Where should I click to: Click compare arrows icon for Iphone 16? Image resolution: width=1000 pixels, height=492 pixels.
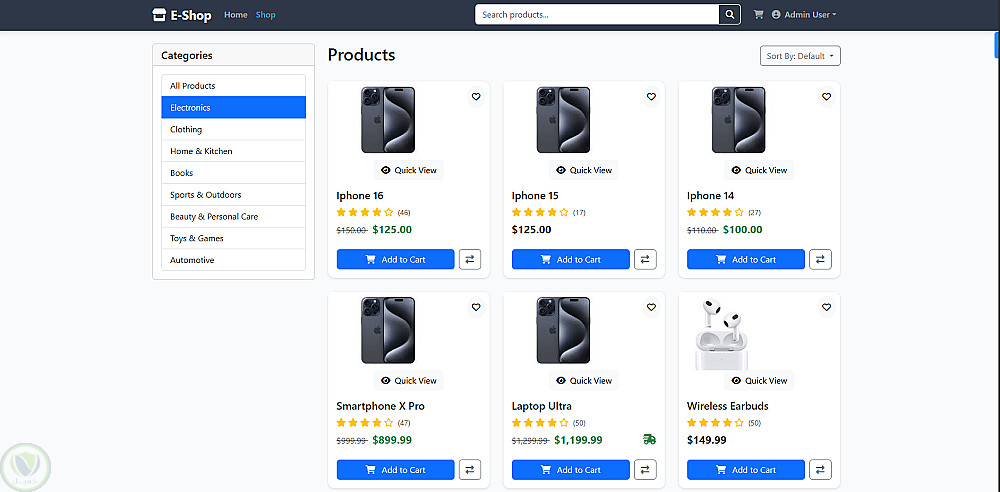pos(470,259)
